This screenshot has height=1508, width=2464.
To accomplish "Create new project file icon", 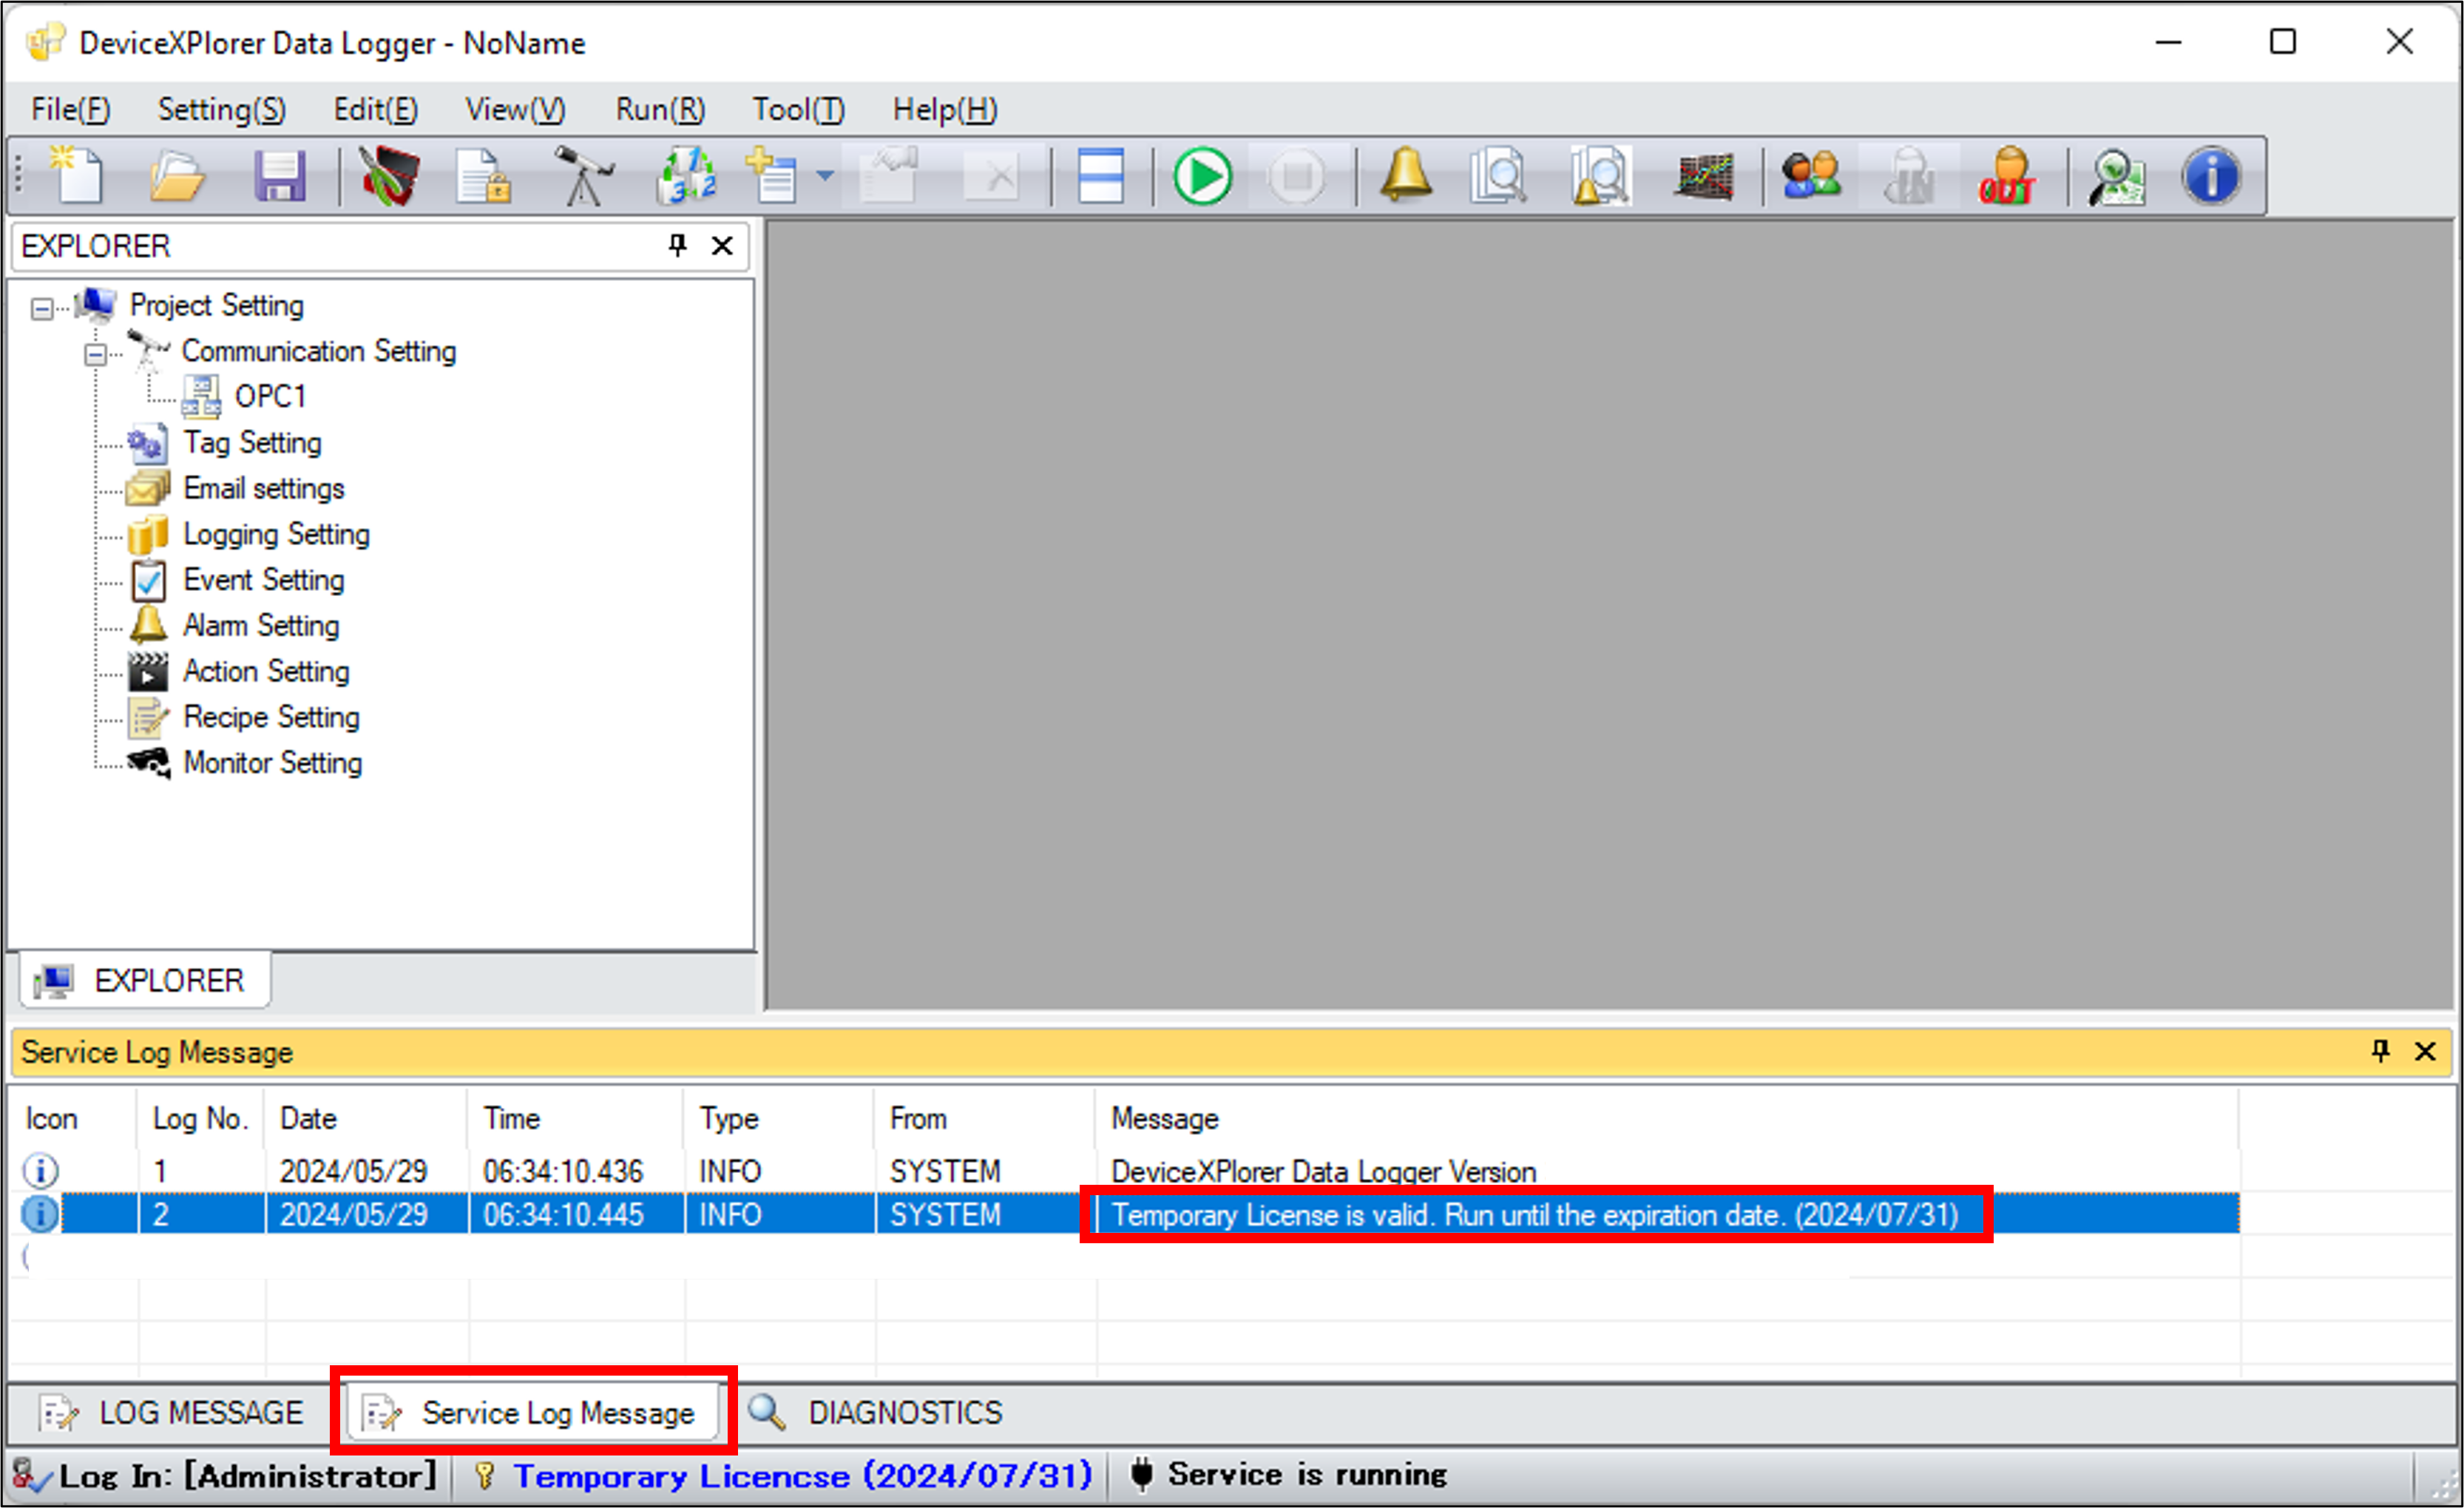I will coord(77,177).
